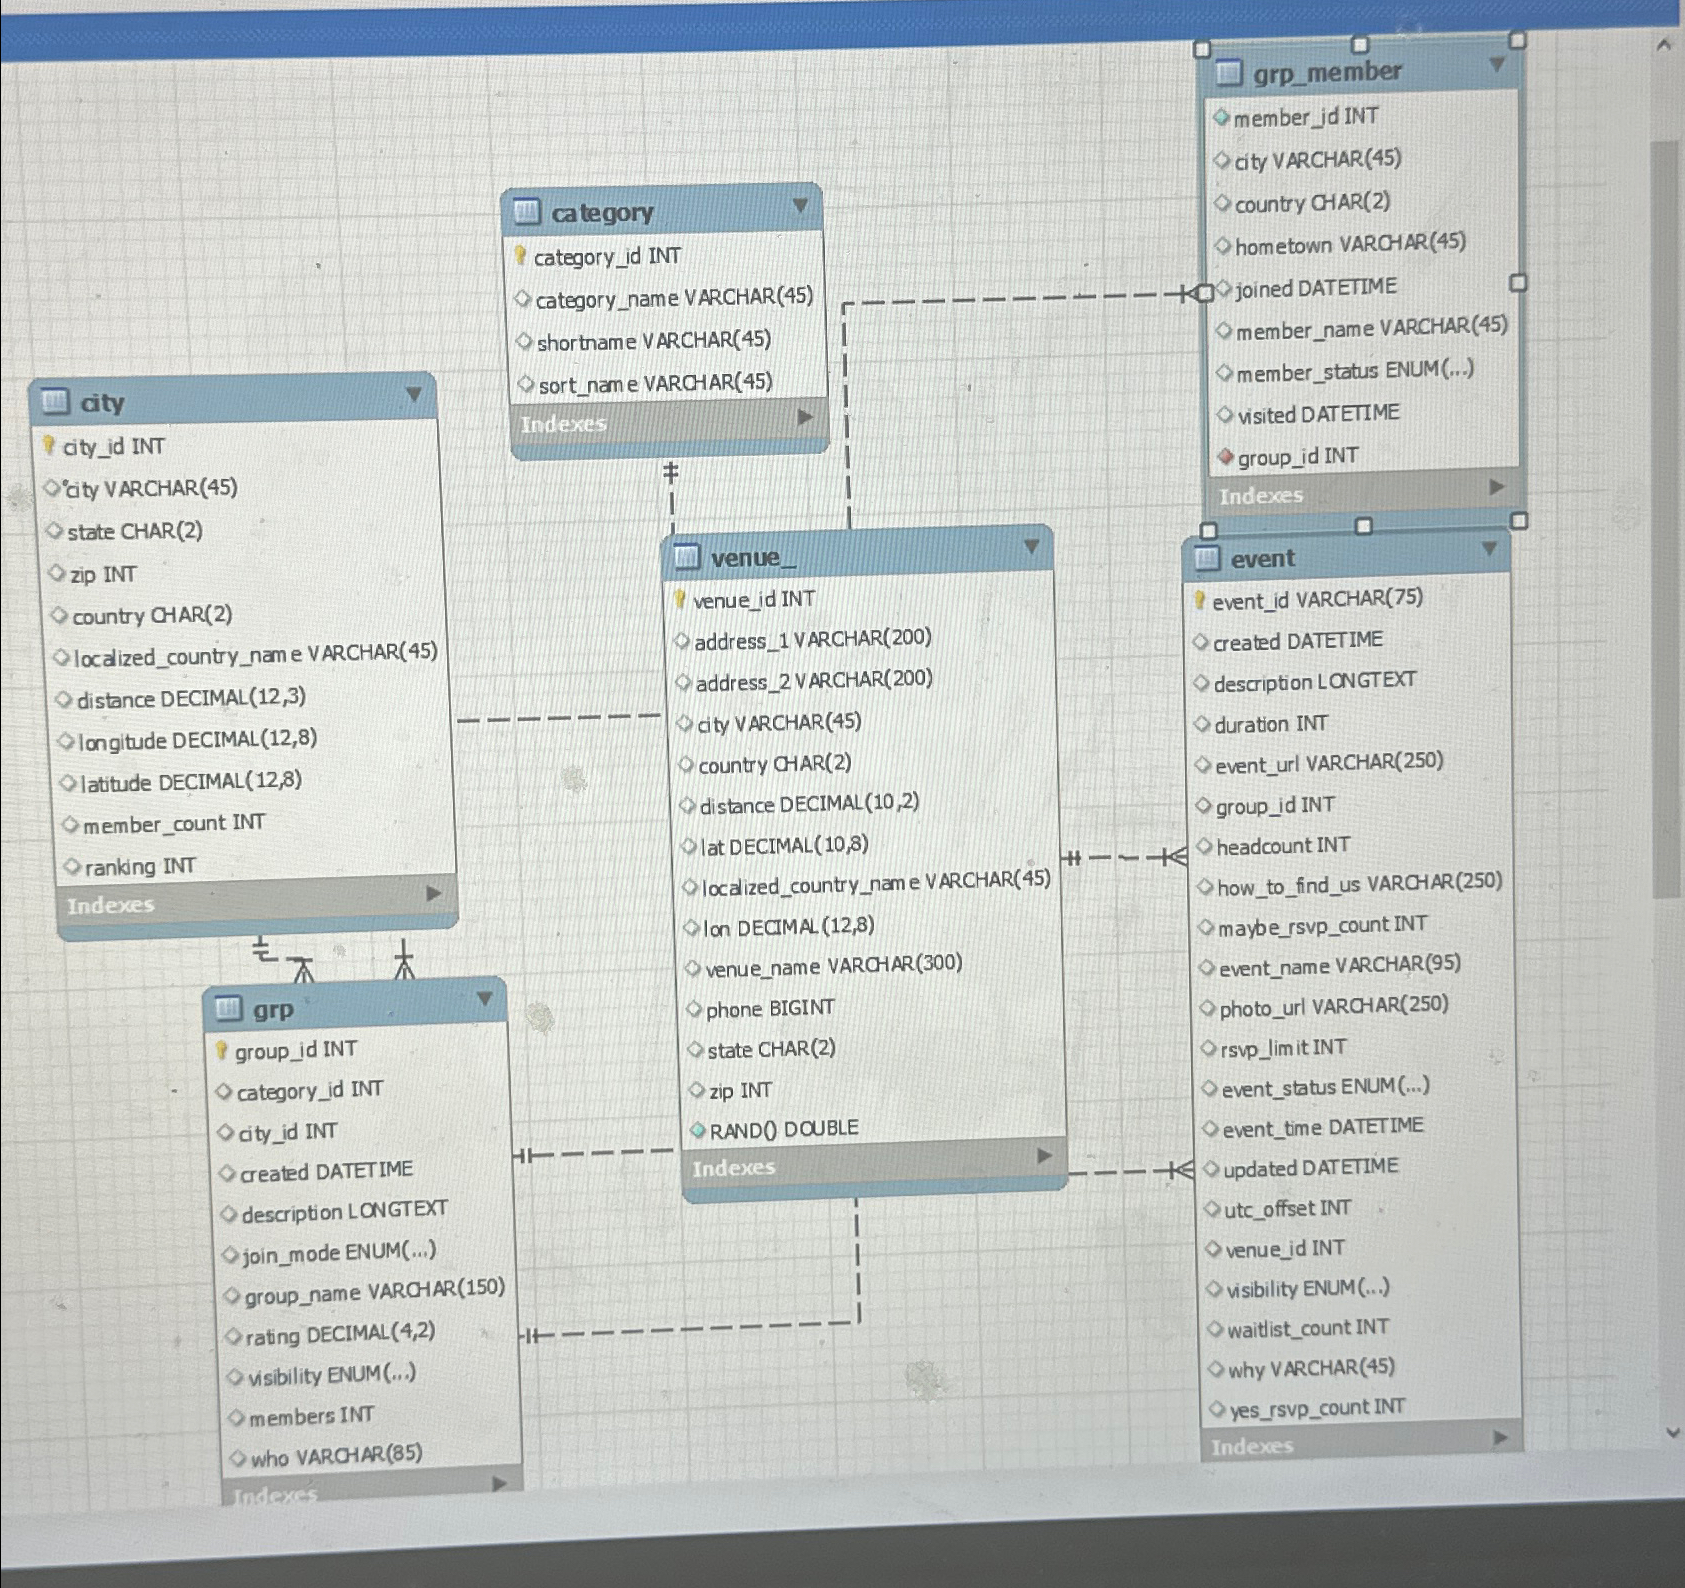Click the scroll up arrow of the diagram scrollbar

click(x=1665, y=45)
